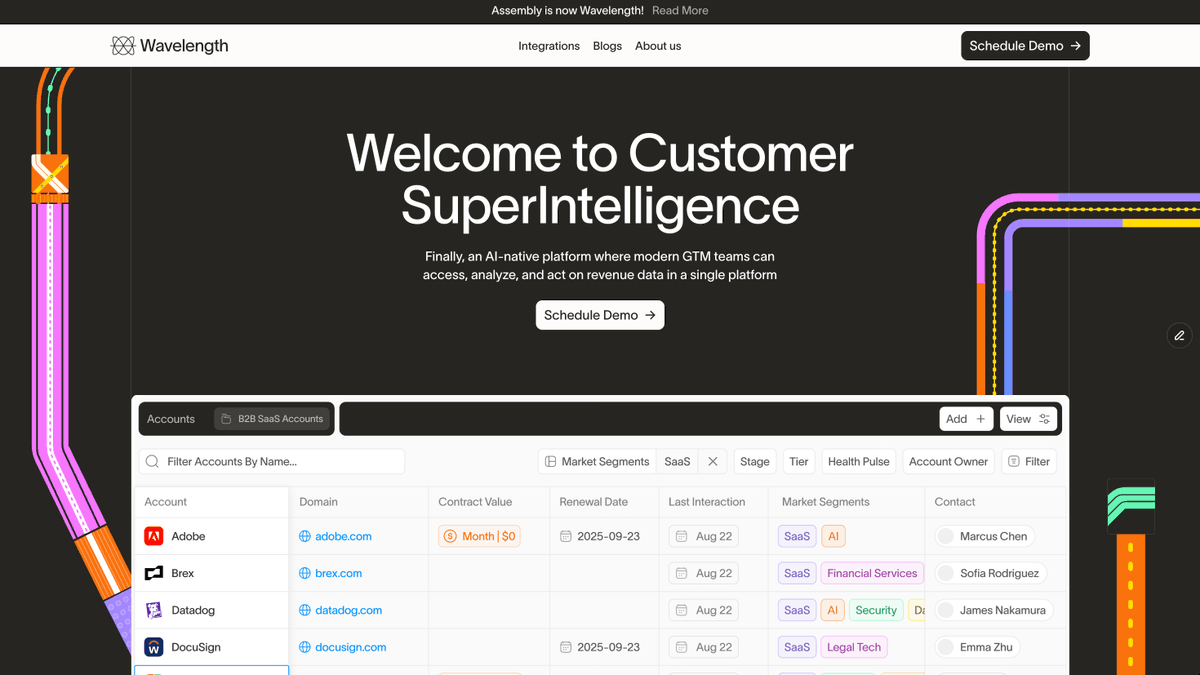Remove the SaaS filter with the X
The height and width of the screenshot is (675, 1200).
[713, 462]
